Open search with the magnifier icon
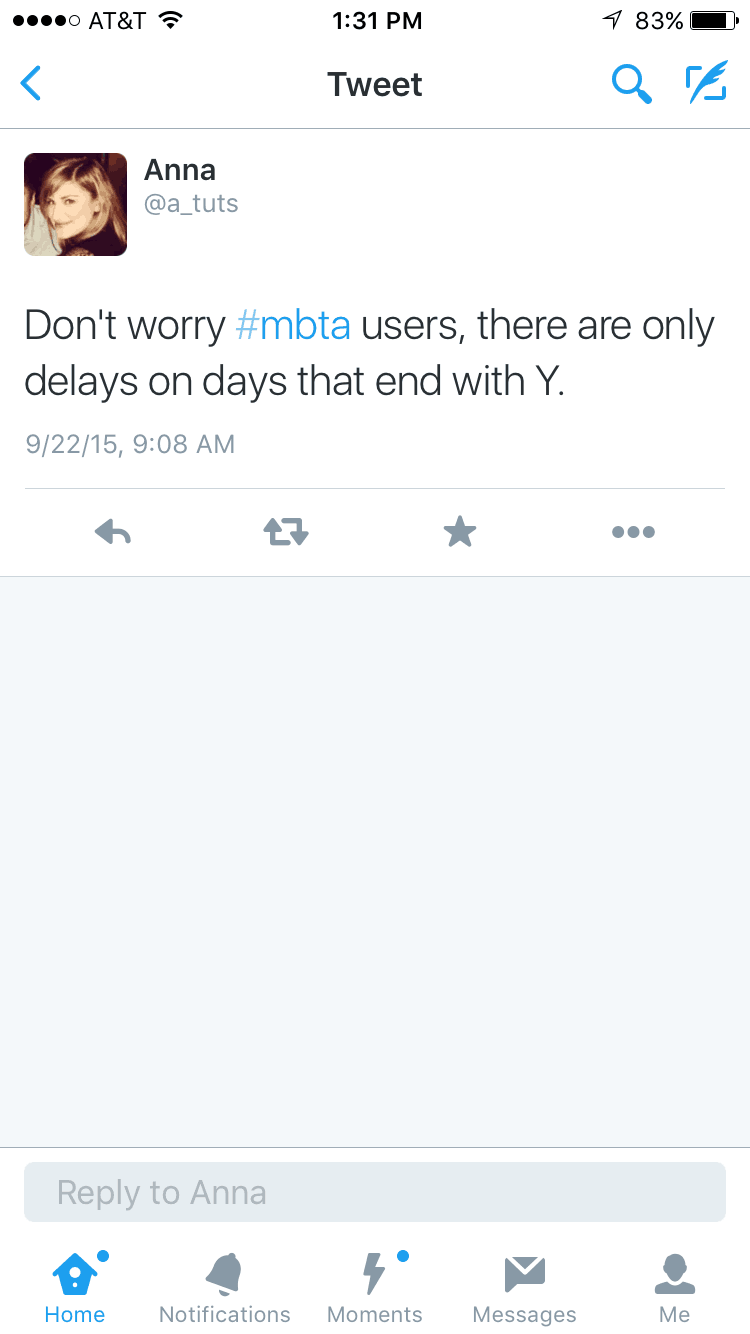750x1334 pixels. tap(631, 84)
